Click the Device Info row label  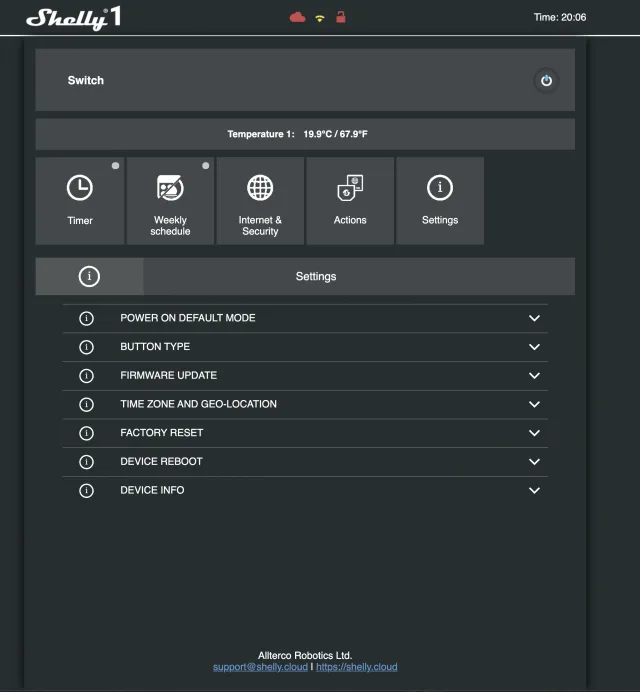click(152, 491)
